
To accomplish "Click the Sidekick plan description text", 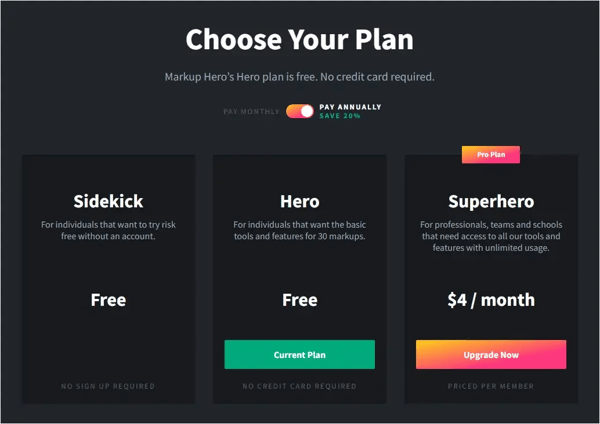I will 108,230.
